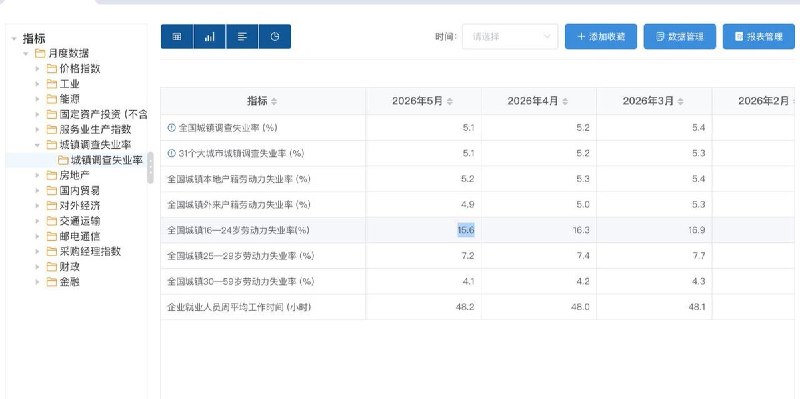Click the sidebar panel drag handle

150,168
